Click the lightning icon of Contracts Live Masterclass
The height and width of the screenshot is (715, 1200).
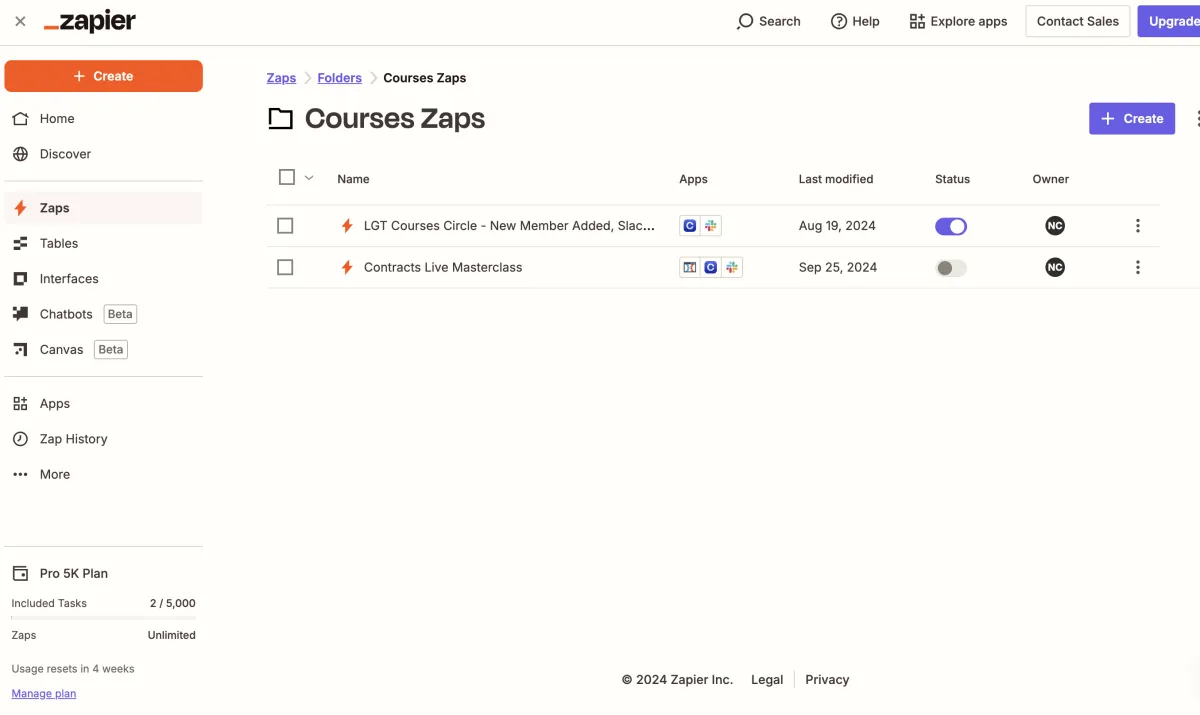[347, 267]
